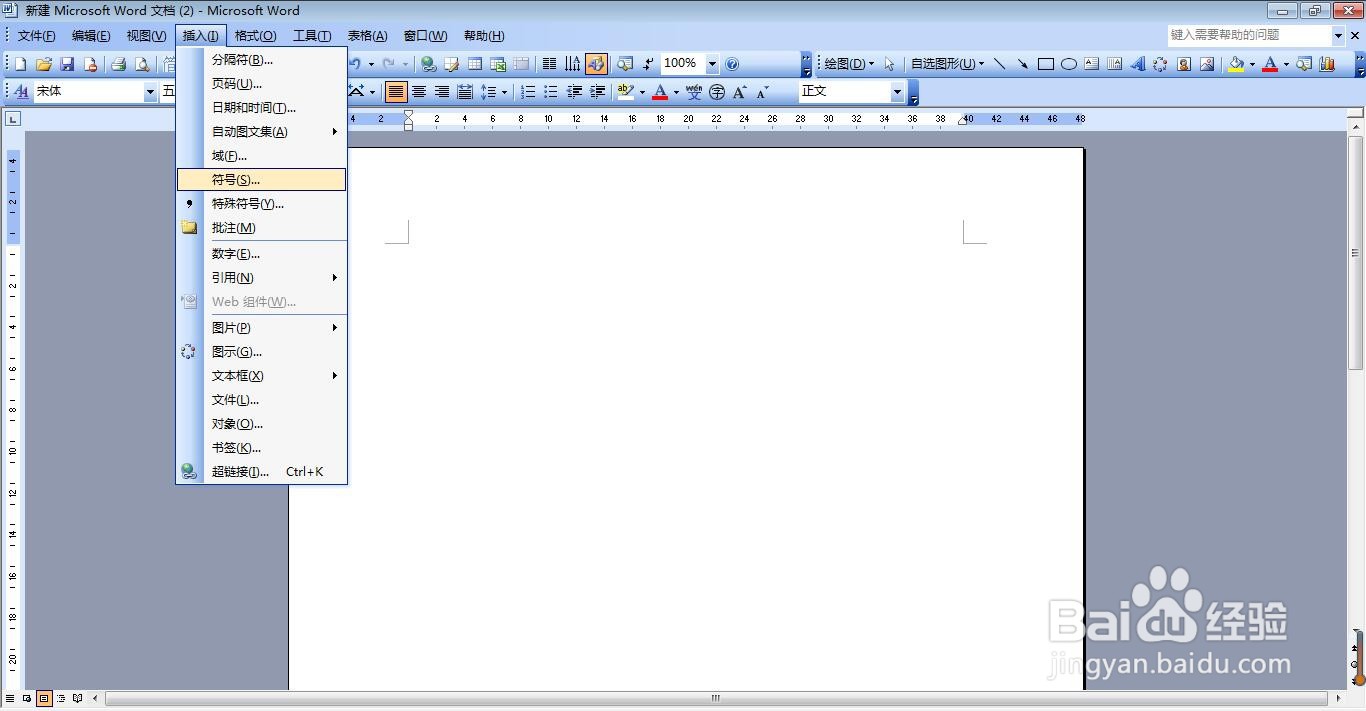Click the Insert Clip Art icon

tap(1184, 64)
